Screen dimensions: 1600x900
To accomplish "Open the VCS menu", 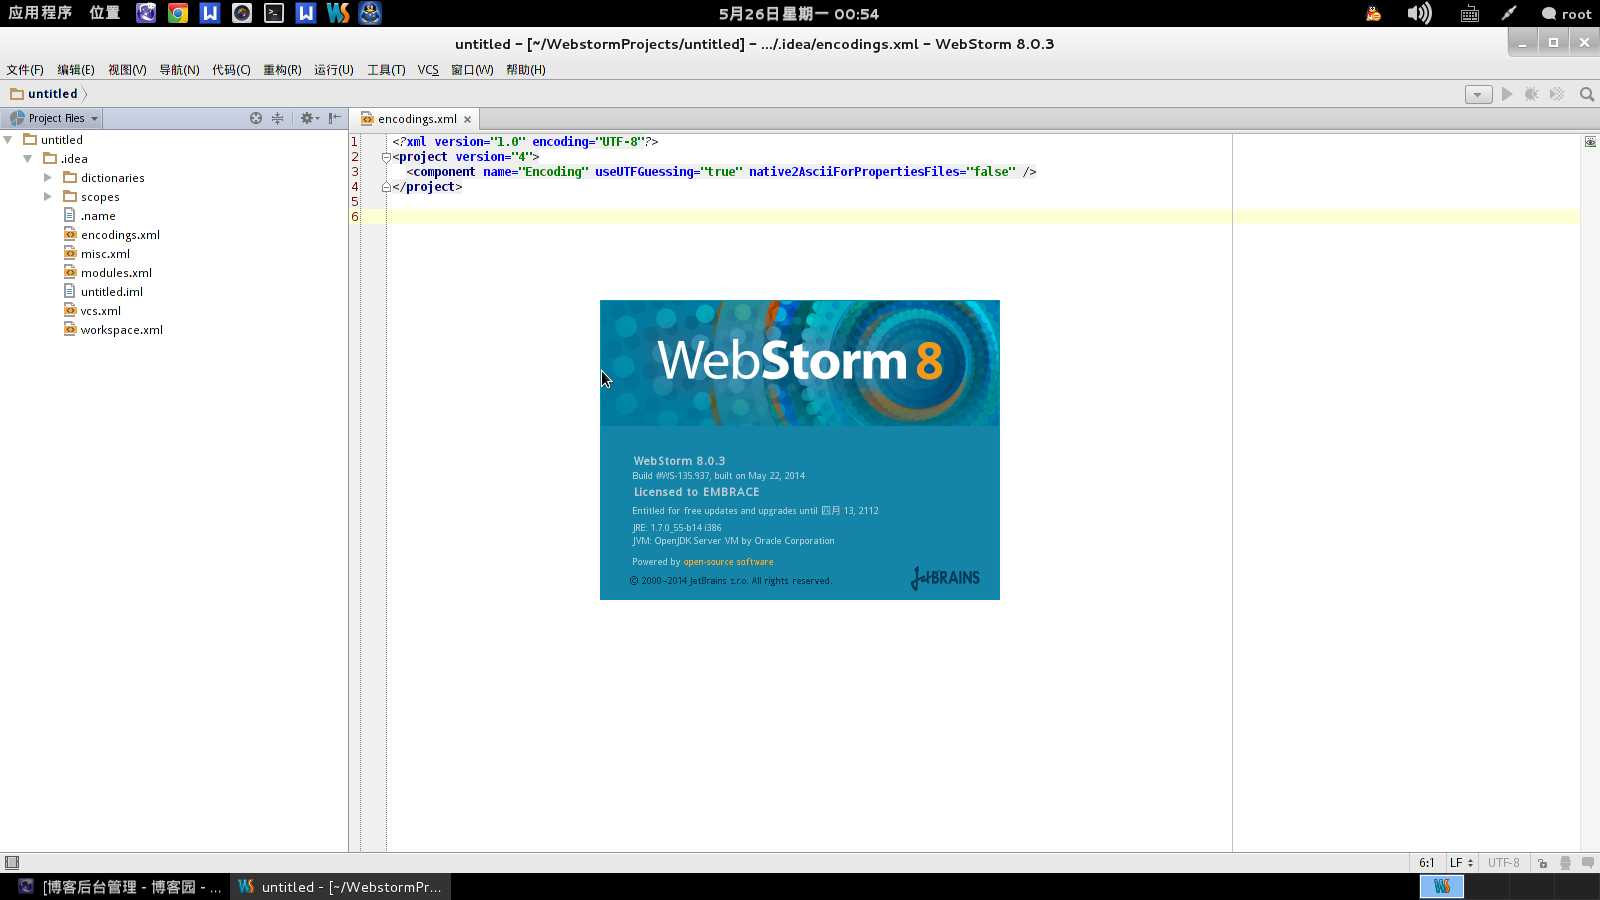I will tap(428, 70).
